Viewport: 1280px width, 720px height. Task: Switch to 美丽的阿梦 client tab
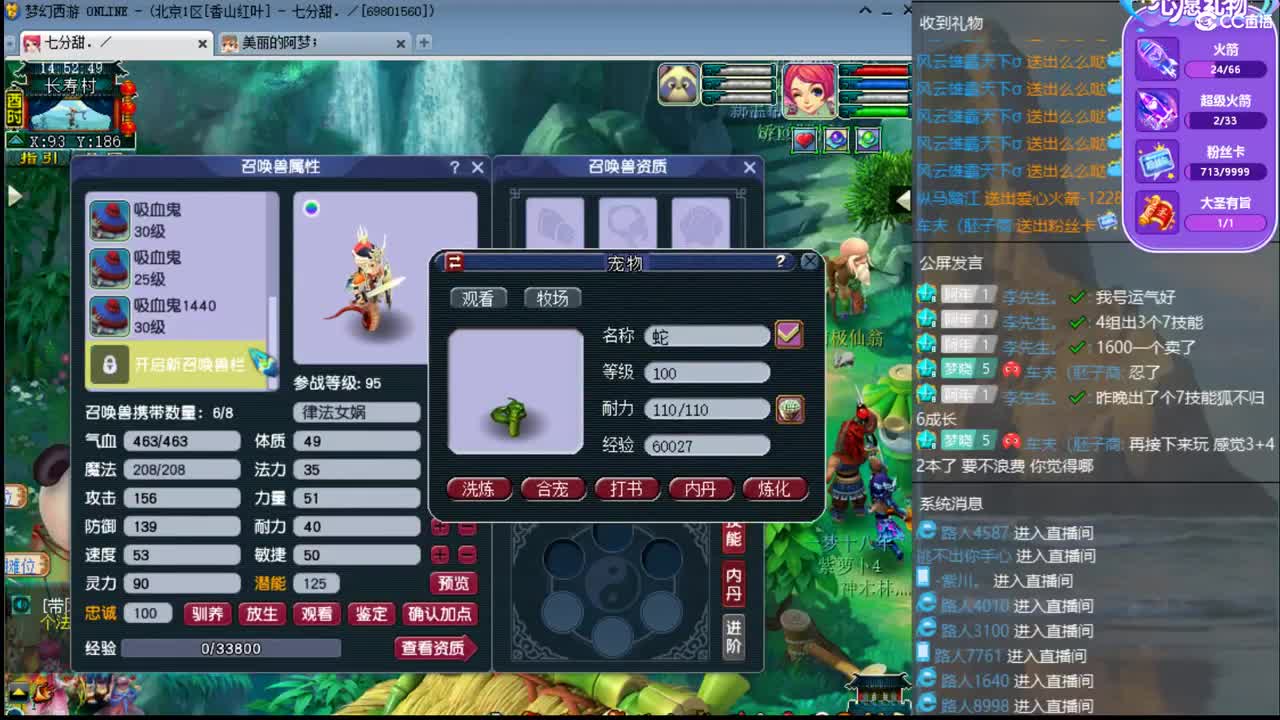[x=314, y=43]
